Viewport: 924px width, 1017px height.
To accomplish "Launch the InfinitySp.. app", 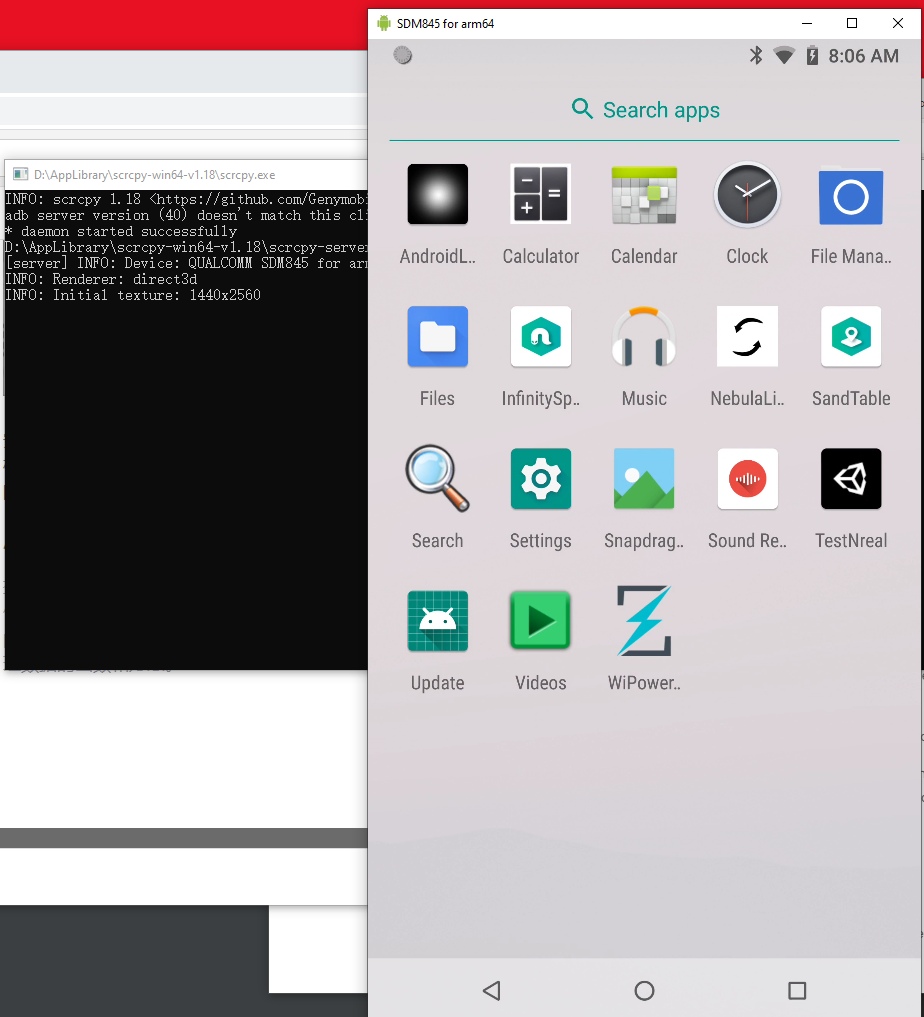I will click(541, 336).
